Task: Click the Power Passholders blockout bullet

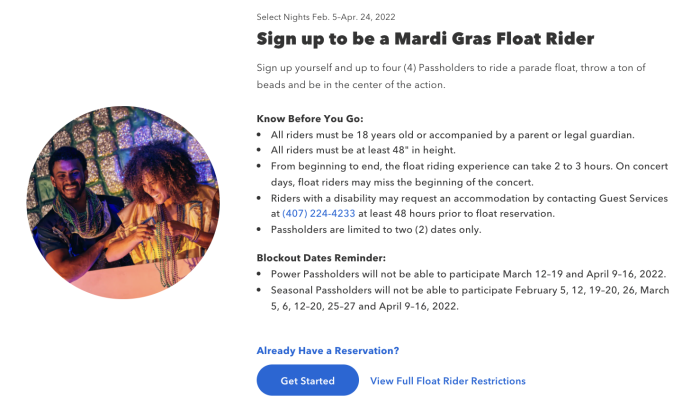Action: 468,274
